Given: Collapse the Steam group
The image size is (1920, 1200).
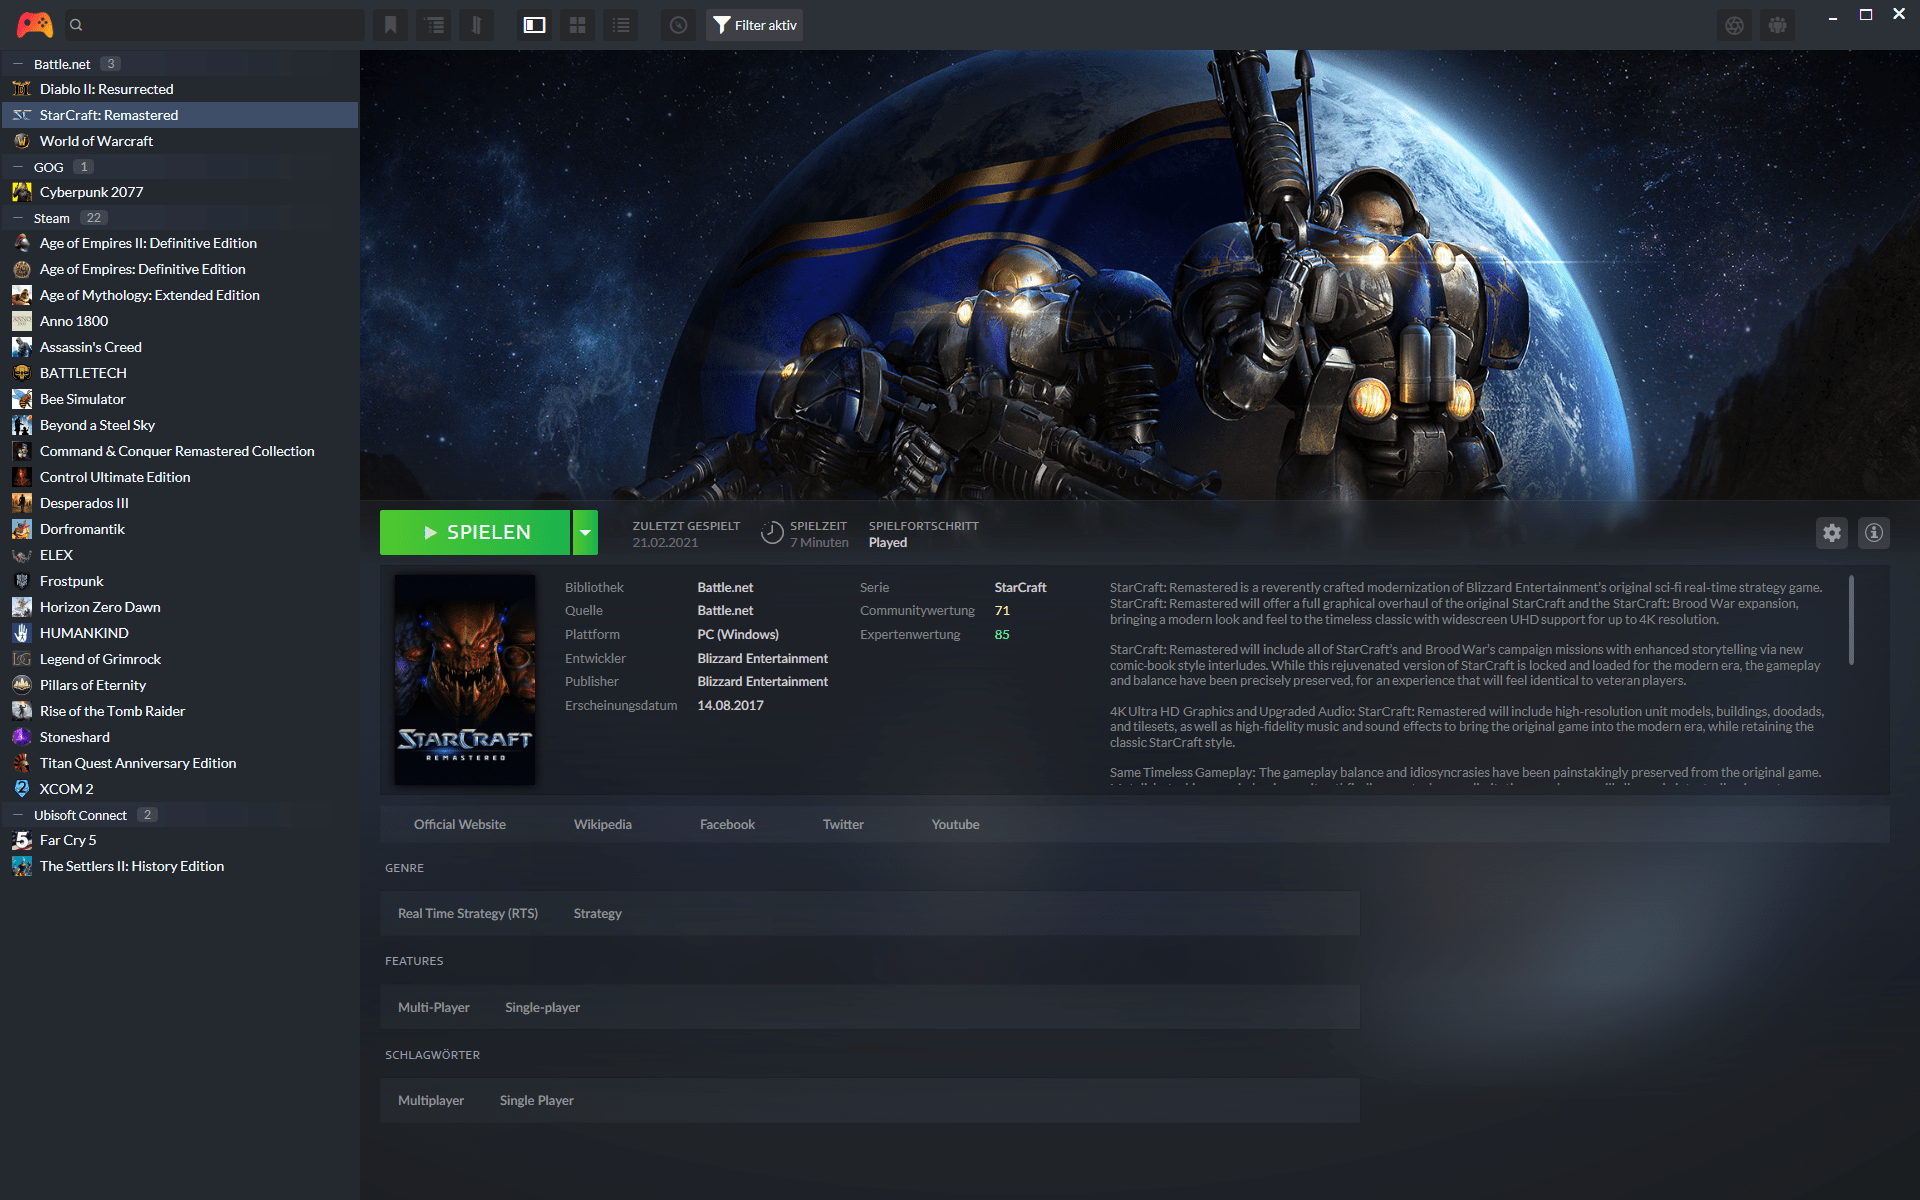Looking at the screenshot, I should (x=18, y=218).
